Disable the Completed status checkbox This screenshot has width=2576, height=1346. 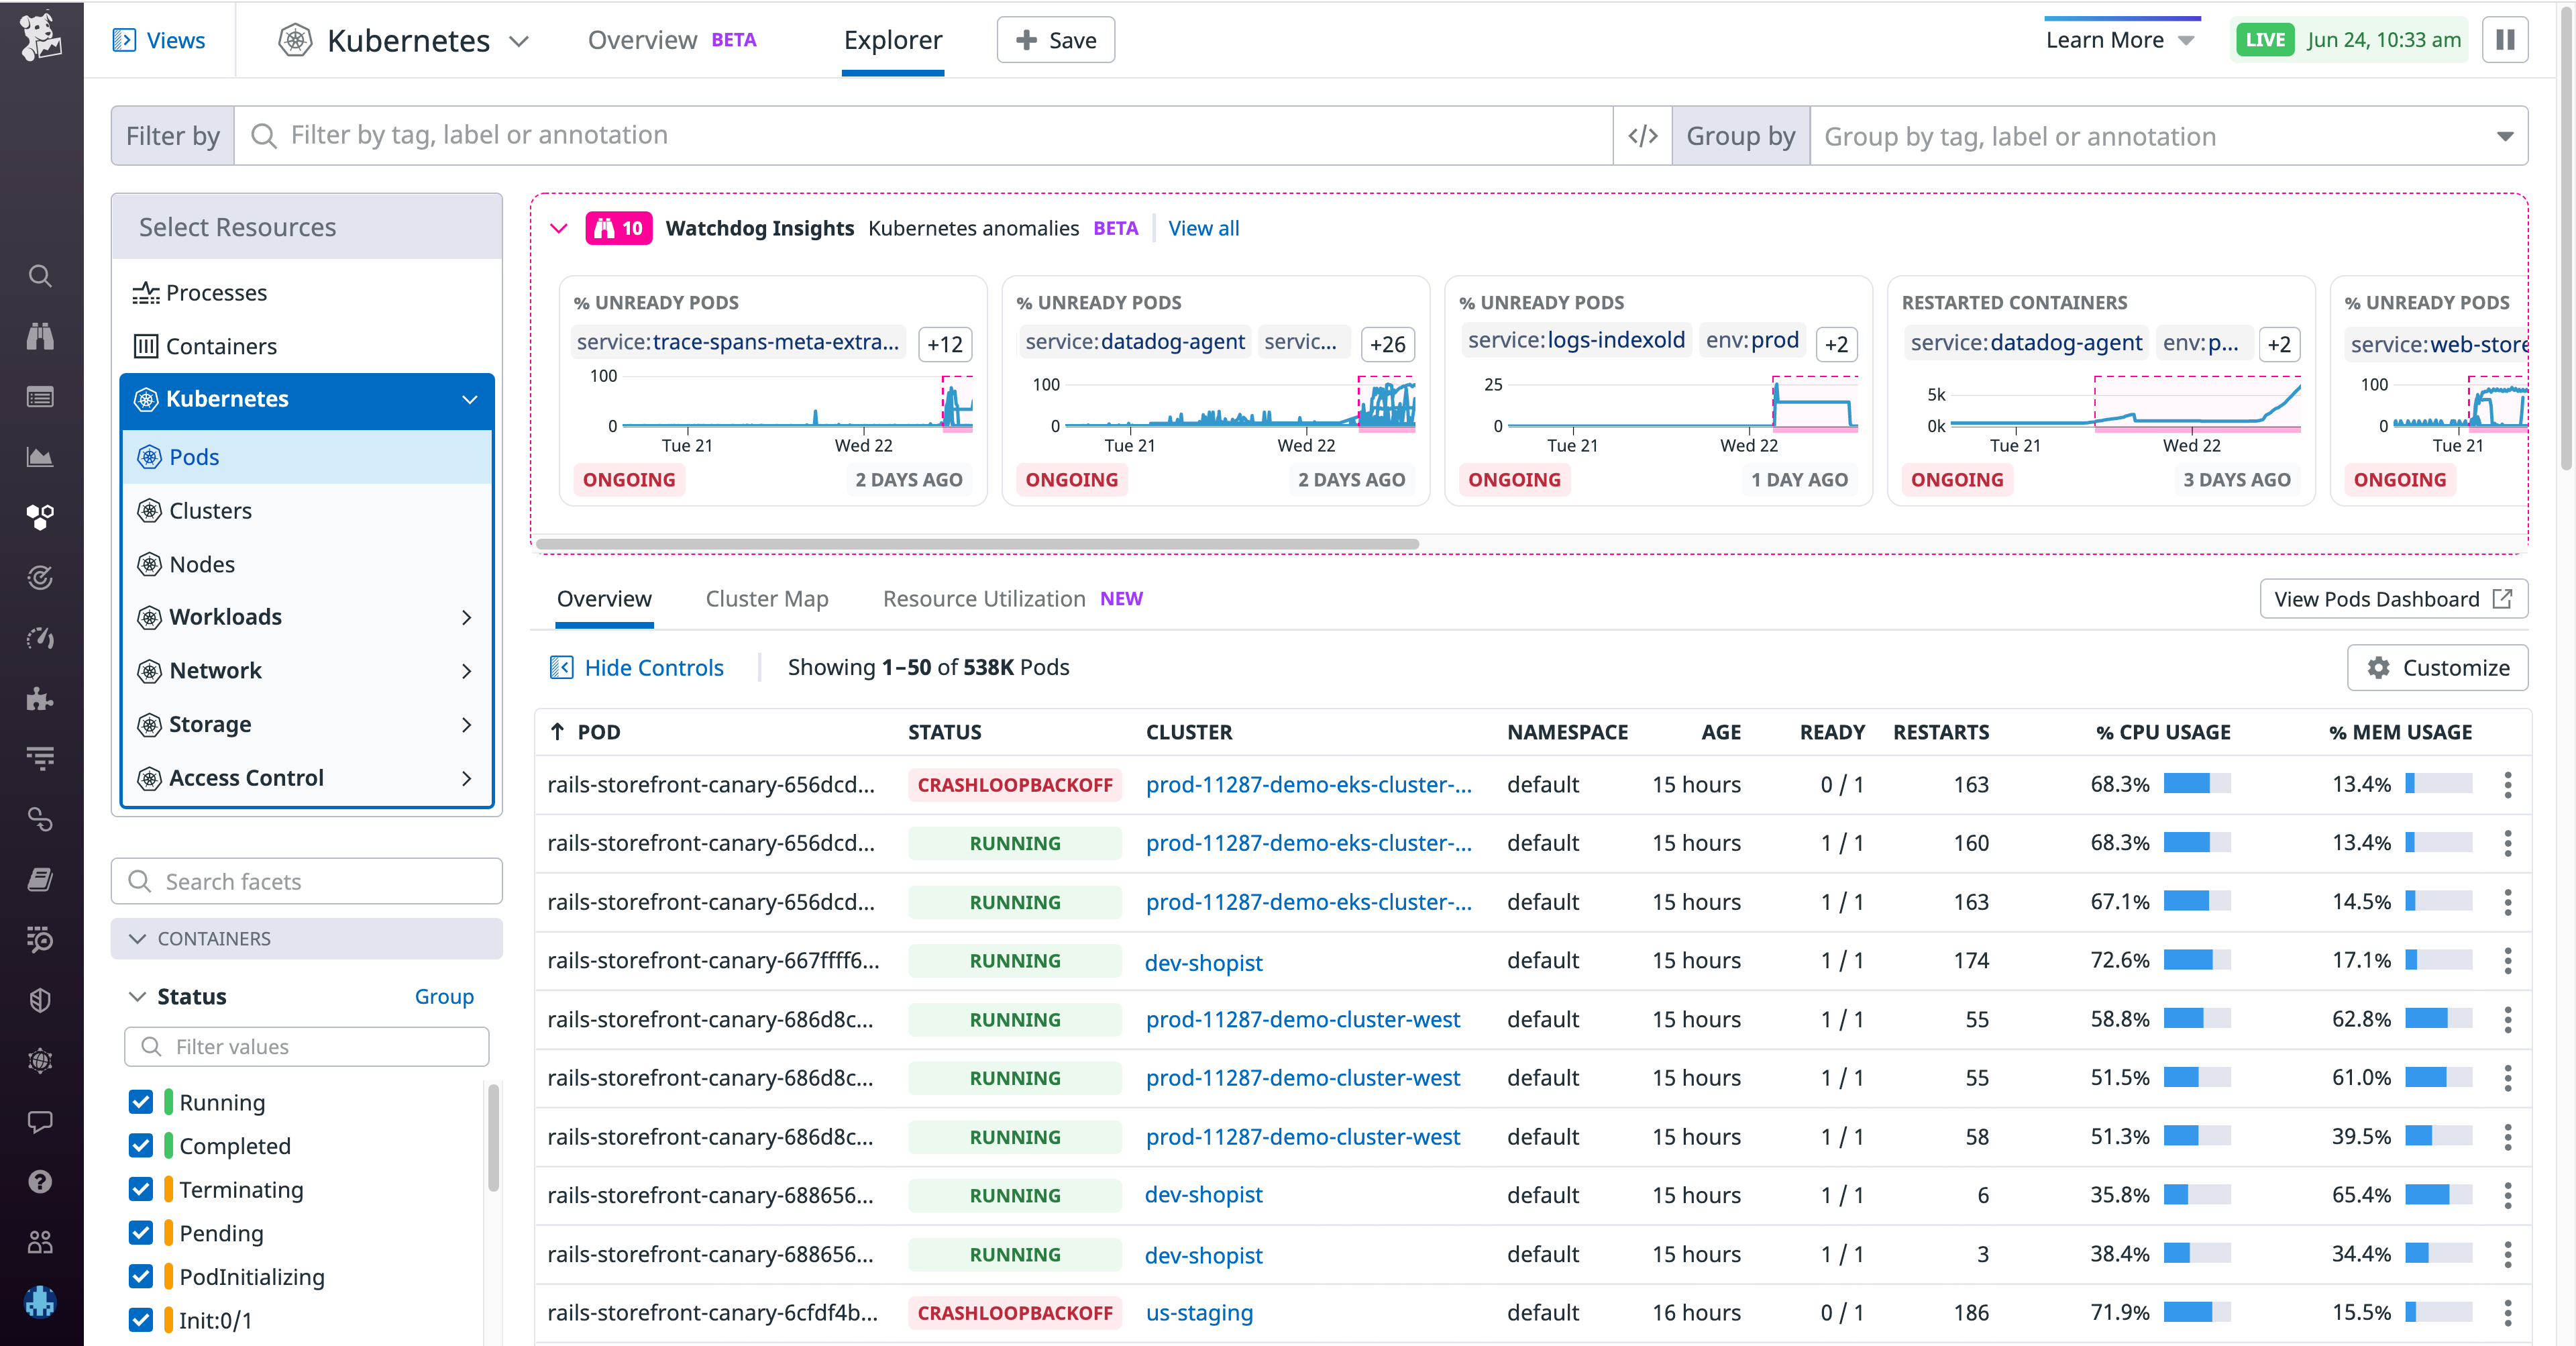pyautogui.click(x=141, y=1146)
